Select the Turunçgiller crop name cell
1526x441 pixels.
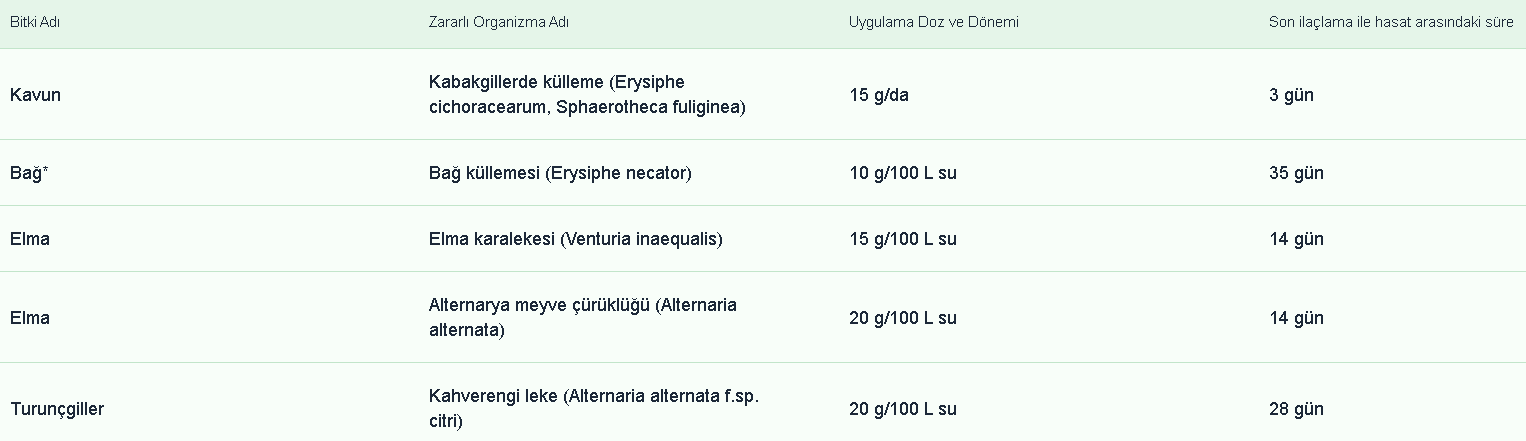(57, 409)
